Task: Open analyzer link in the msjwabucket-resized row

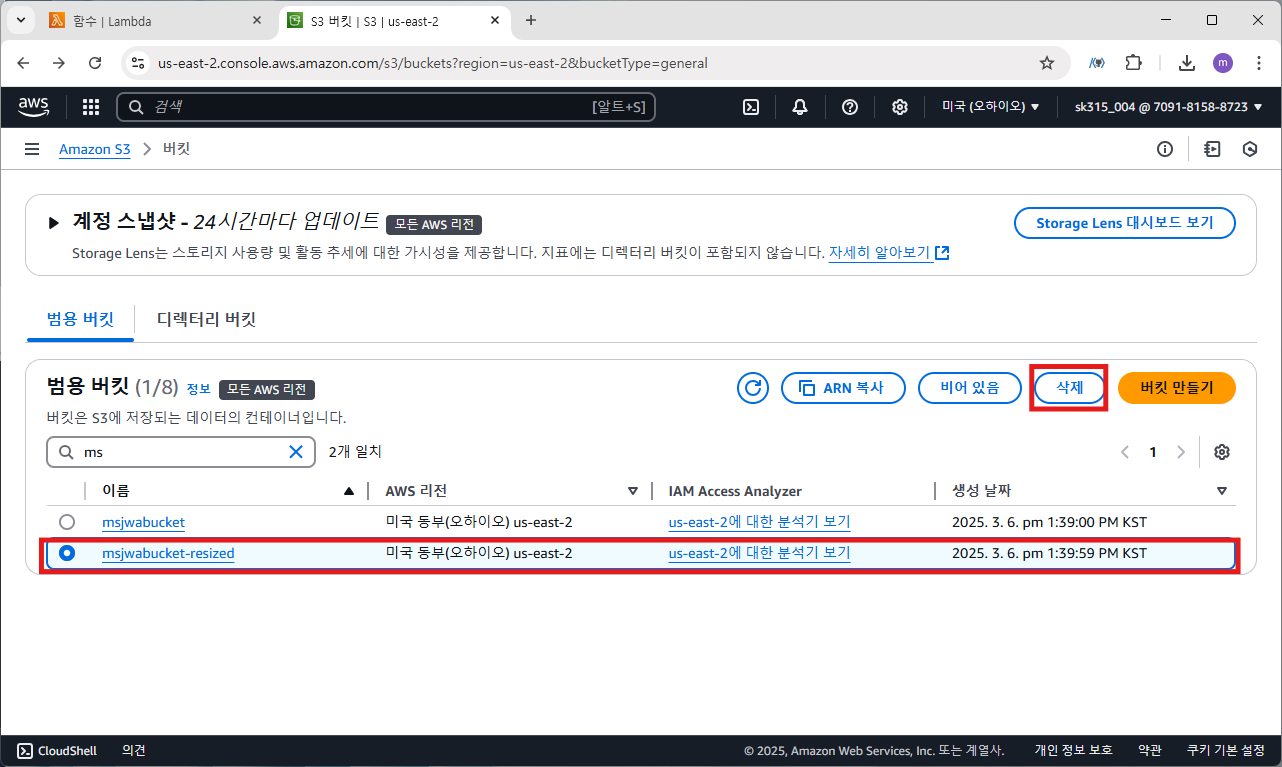Action: click(x=759, y=553)
